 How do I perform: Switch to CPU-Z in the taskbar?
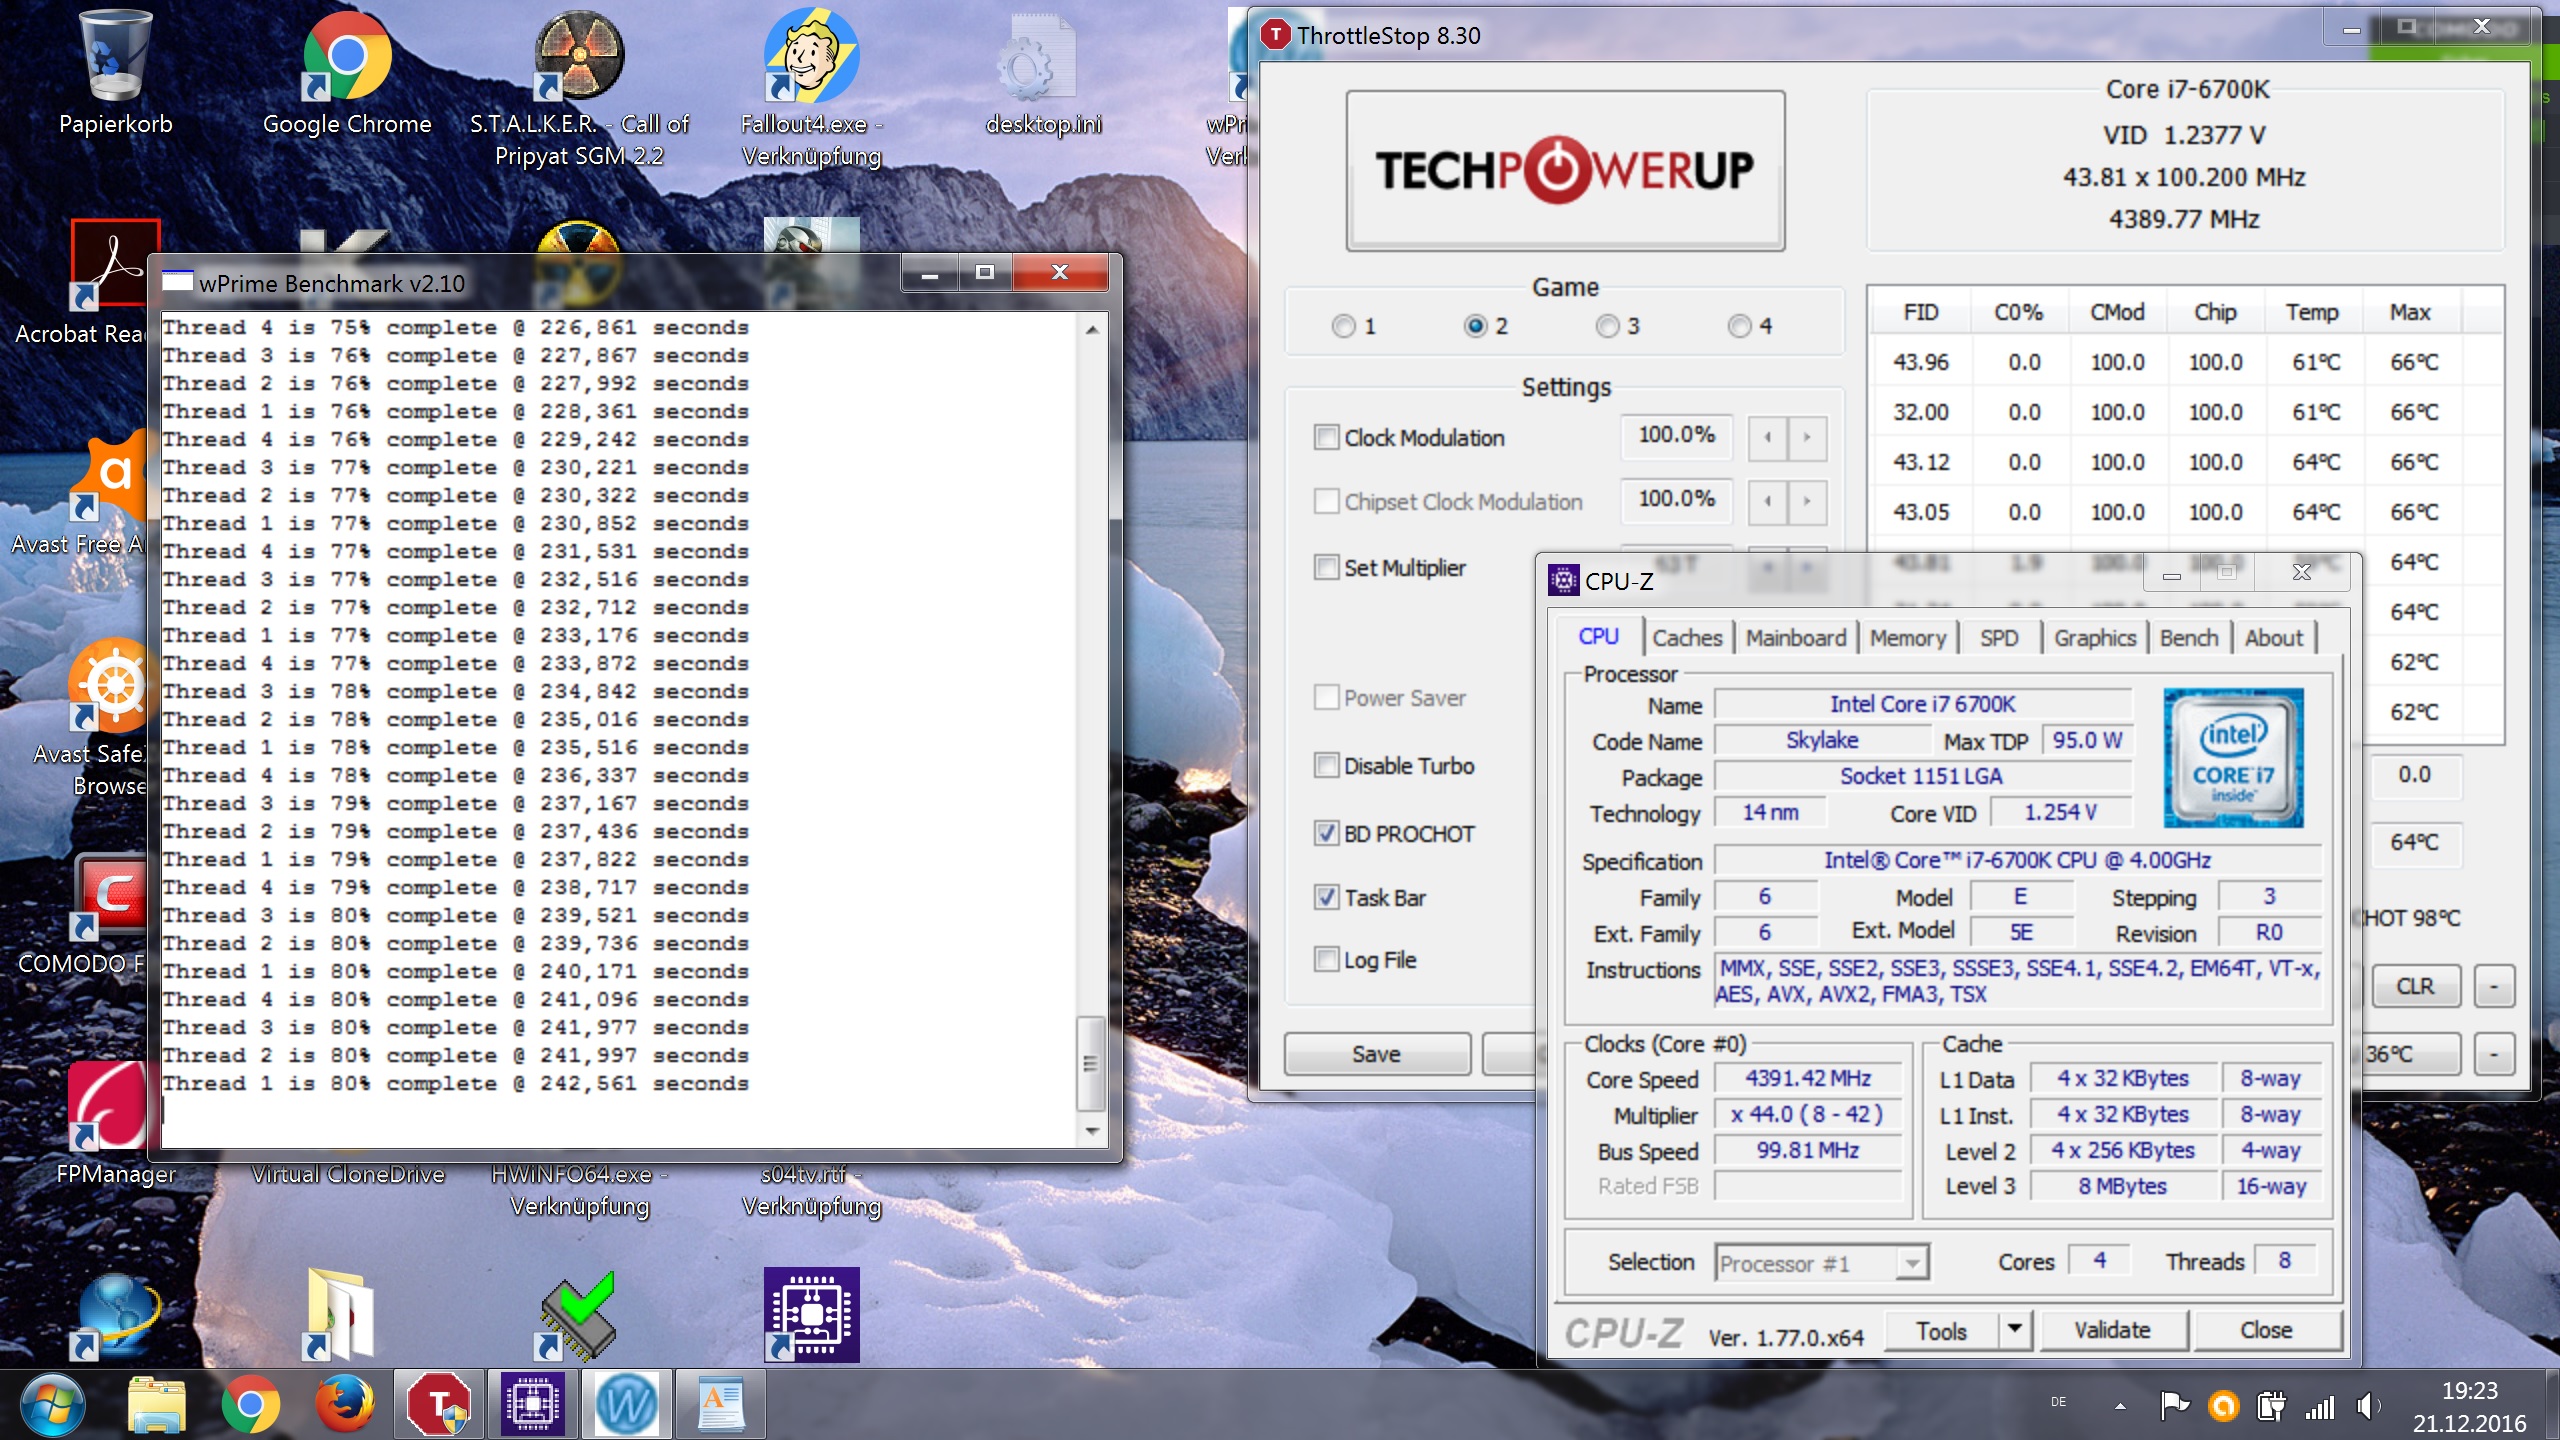pos(533,1404)
